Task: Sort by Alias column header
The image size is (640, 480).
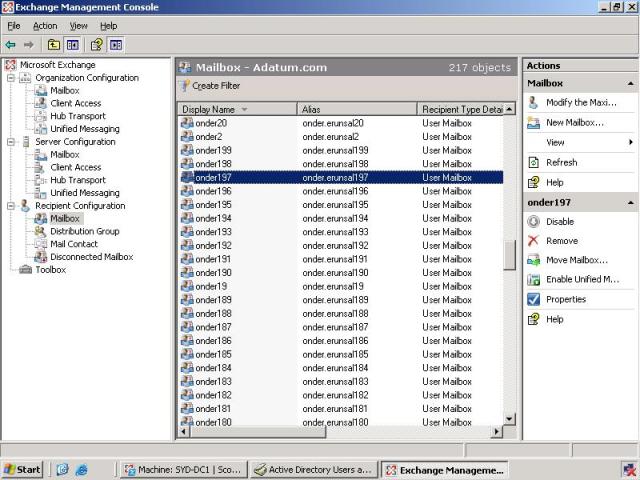Action: click(357, 109)
